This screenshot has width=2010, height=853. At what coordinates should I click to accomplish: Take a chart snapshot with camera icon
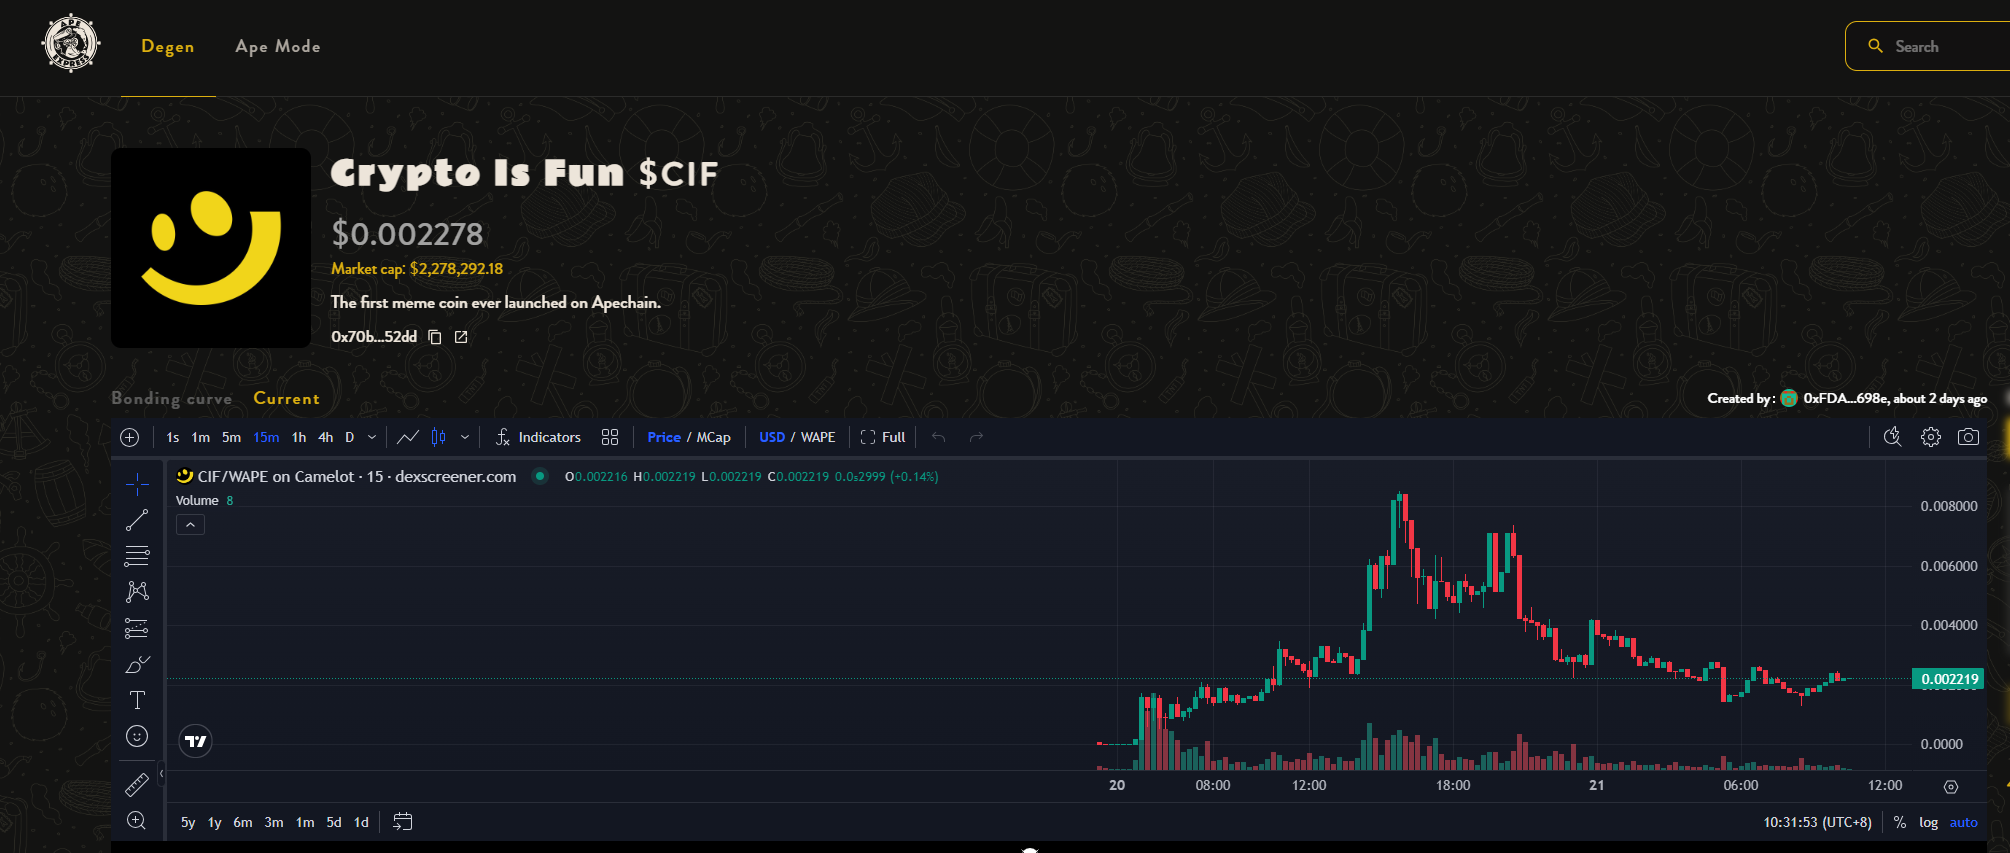point(1968,437)
